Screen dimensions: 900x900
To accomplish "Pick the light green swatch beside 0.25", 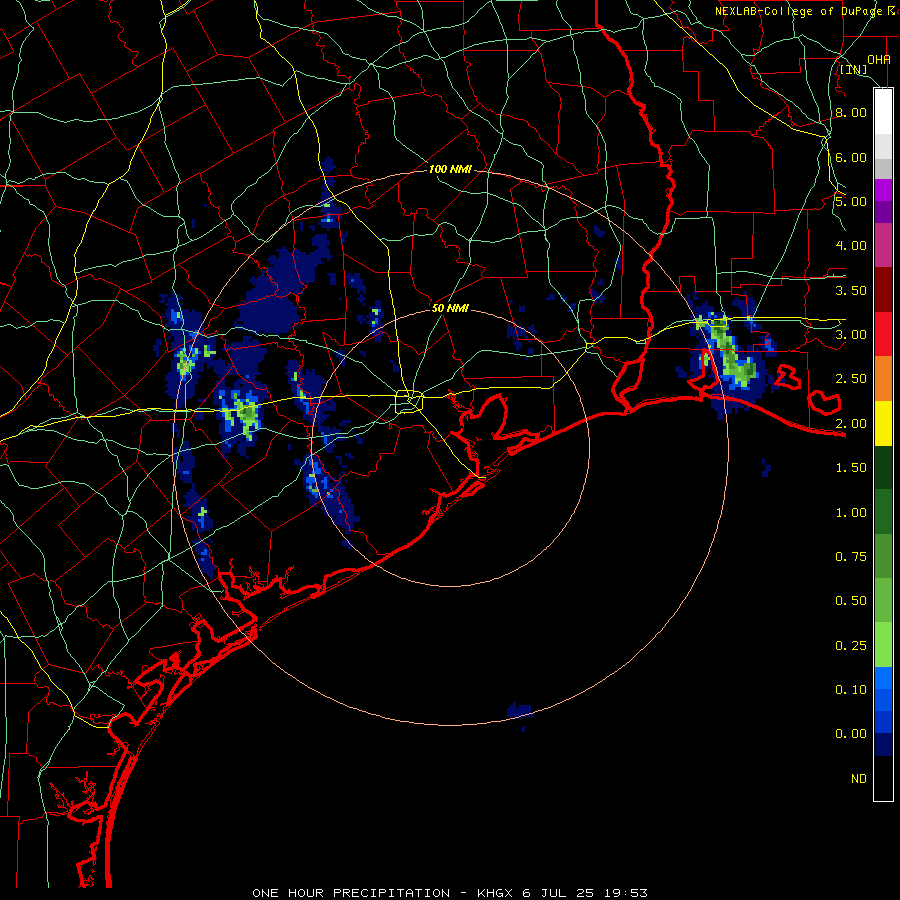I will pos(883,645).
